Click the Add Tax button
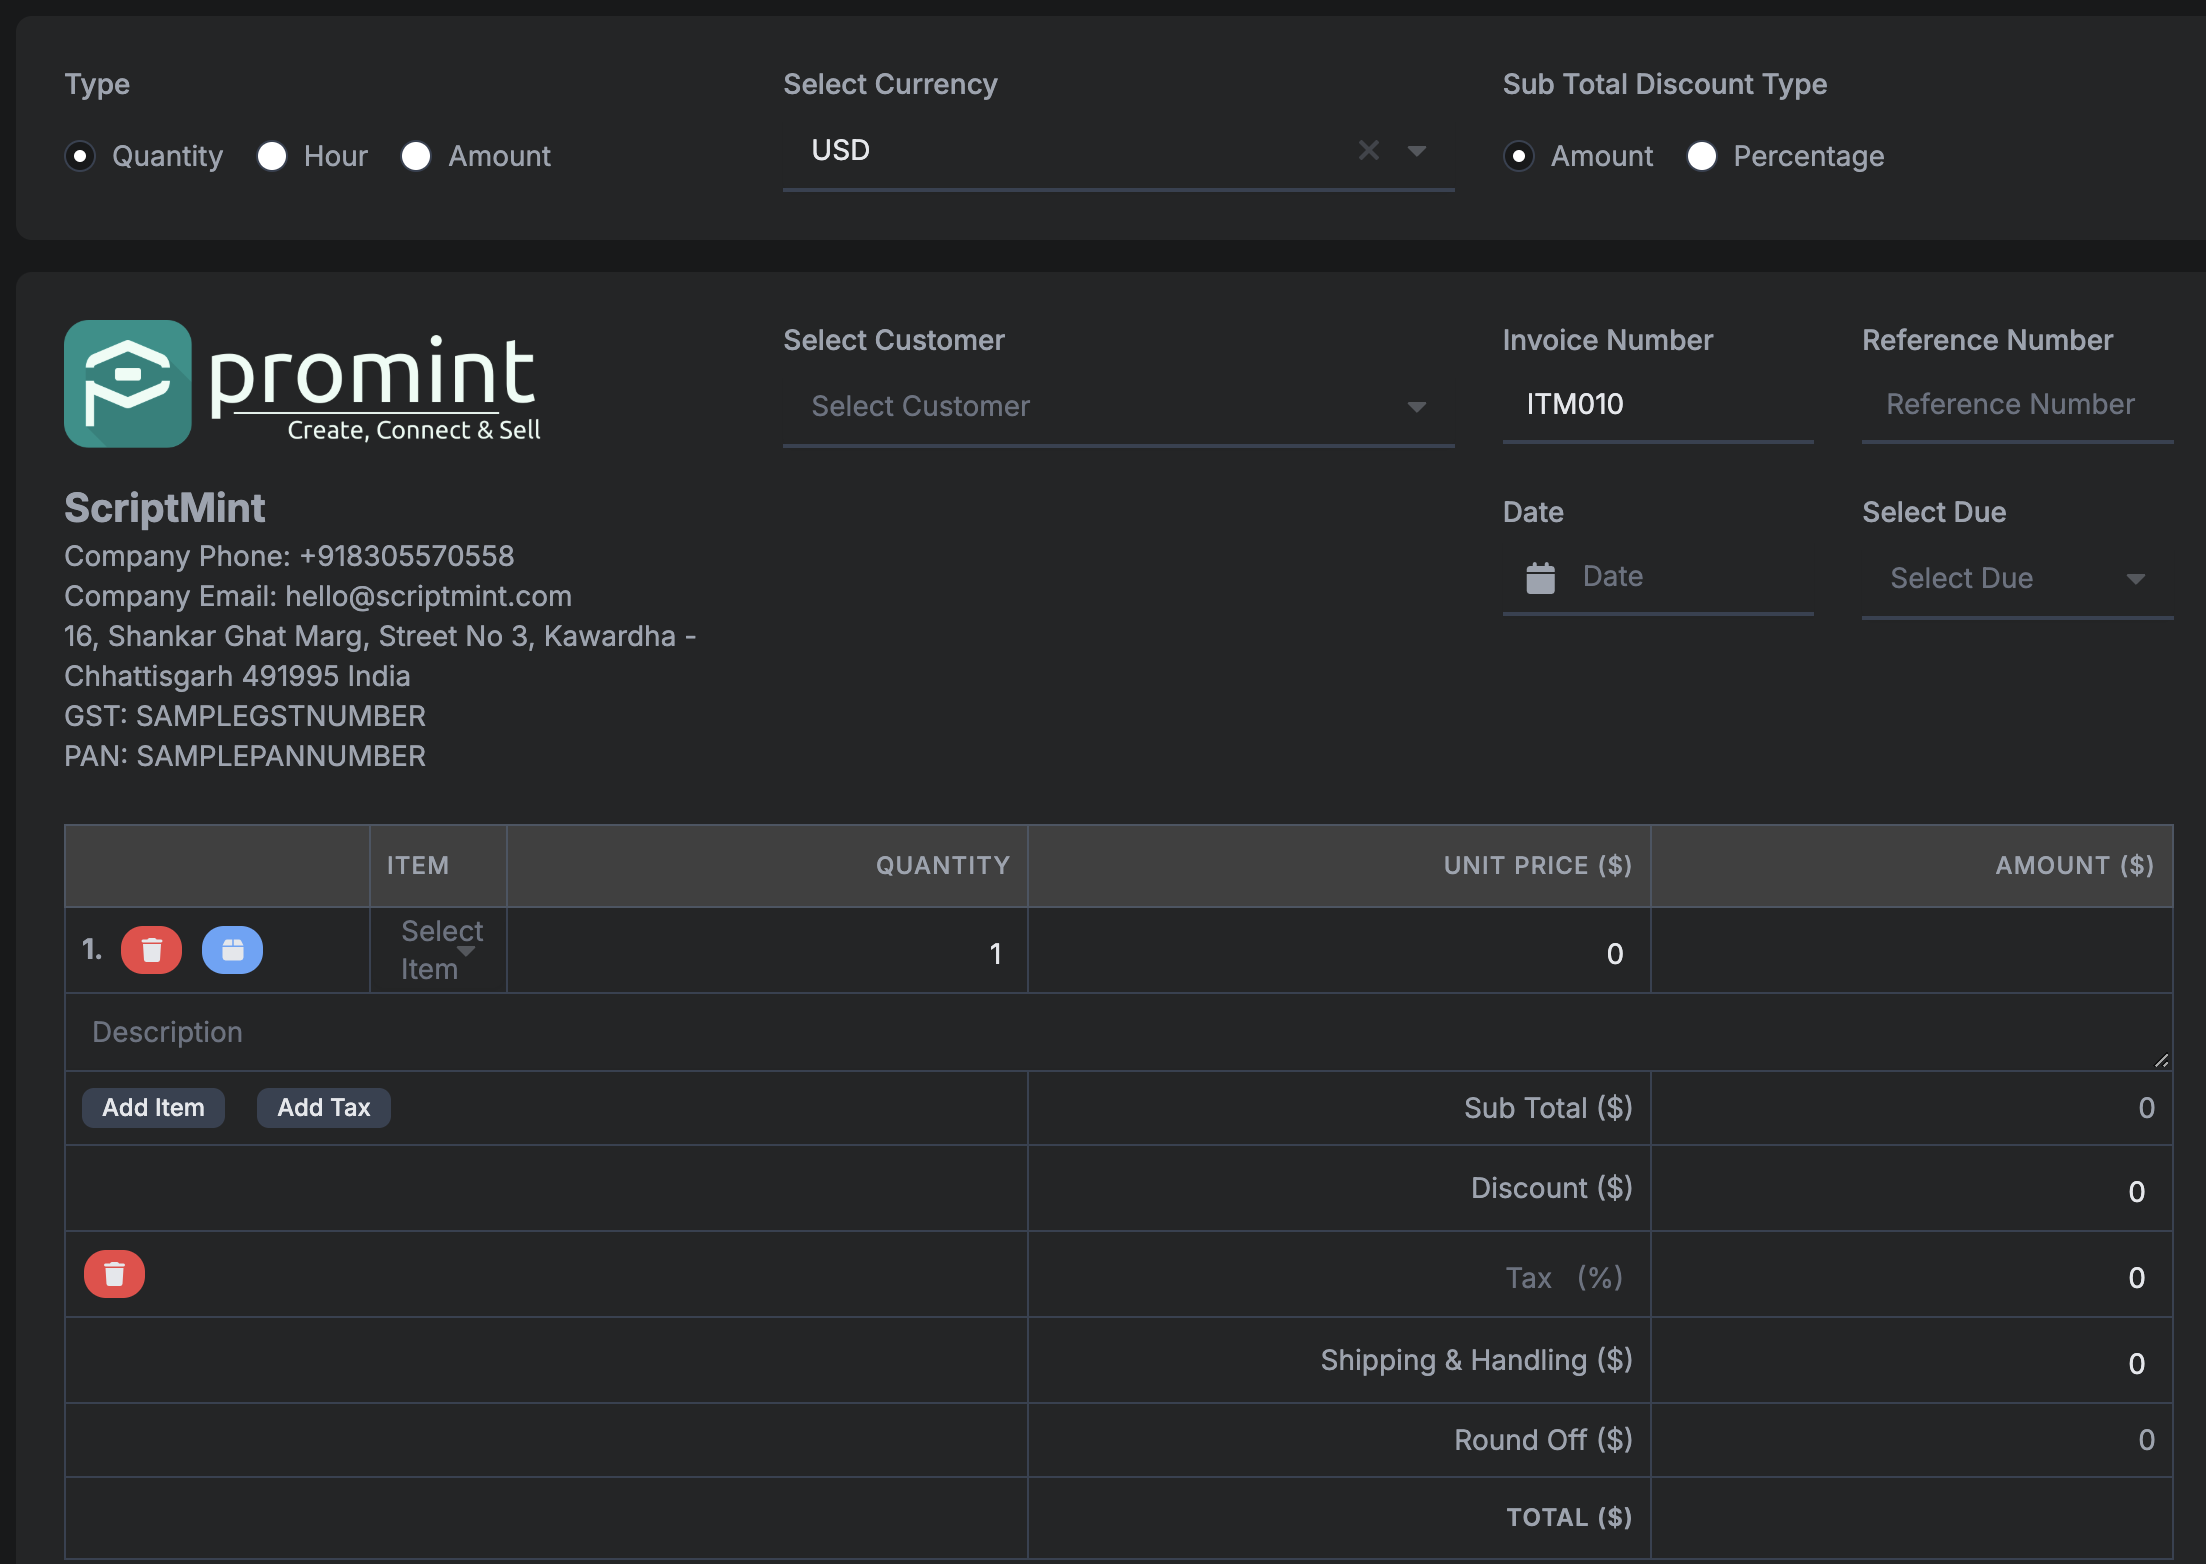The width and height of the screenshot is (2206, 1564). [323, 1107]
